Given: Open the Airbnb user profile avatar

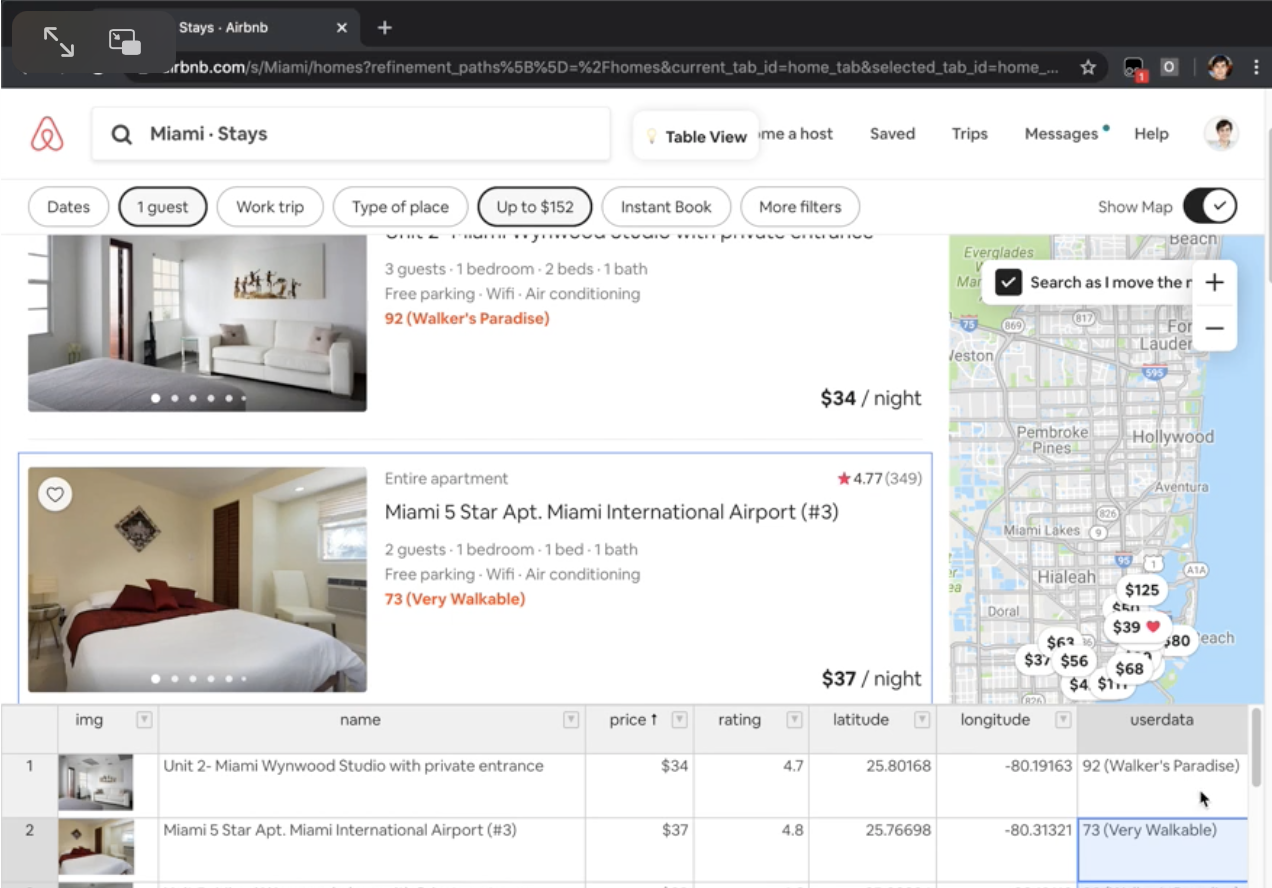Looking at the screenshot, I should (1221, 134).
